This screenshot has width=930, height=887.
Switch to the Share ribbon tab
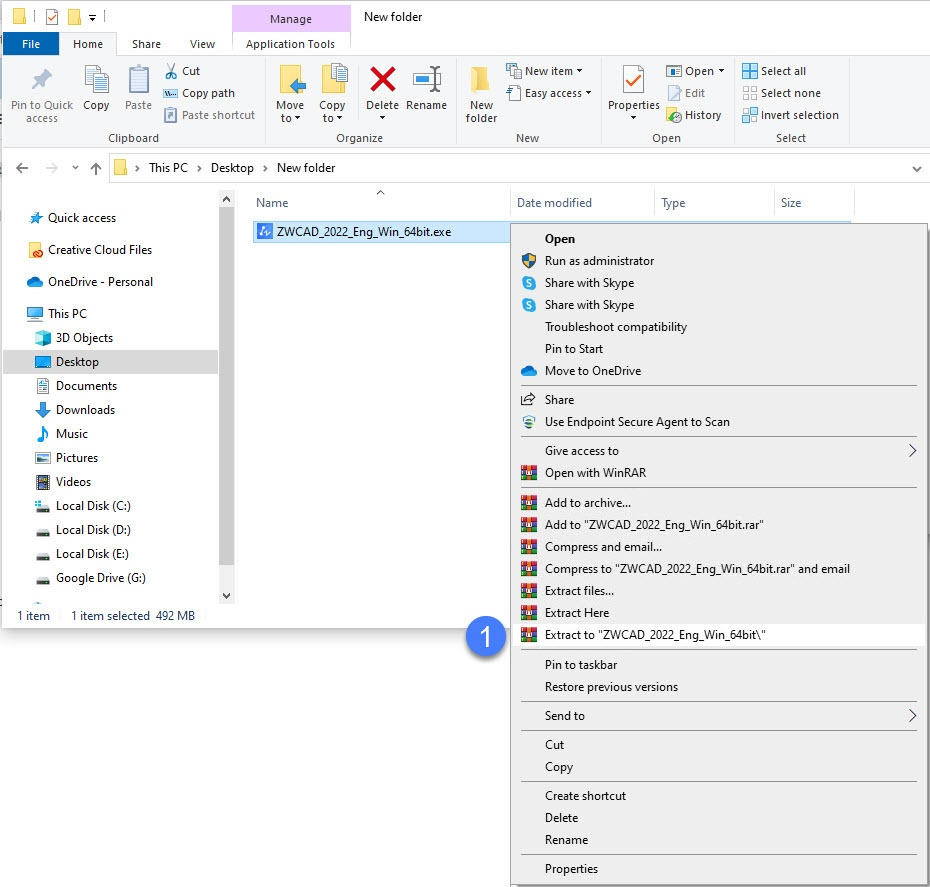146,44
